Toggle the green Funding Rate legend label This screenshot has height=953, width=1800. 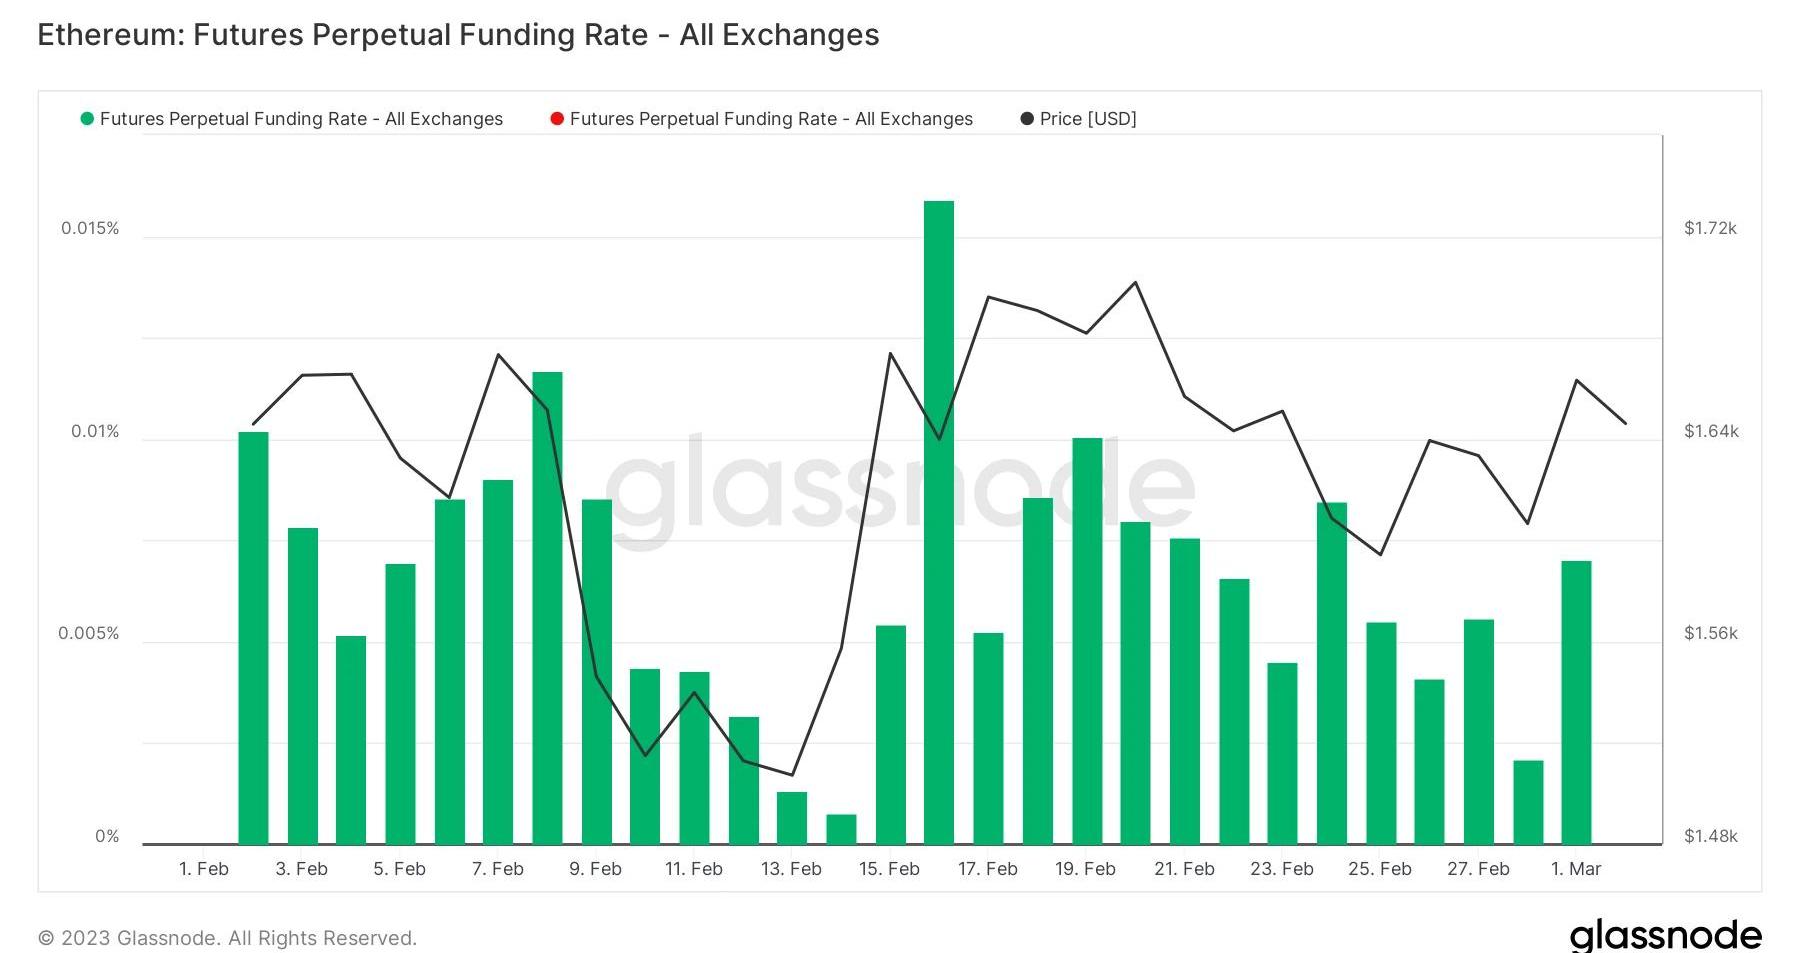[x=301, y=119]
